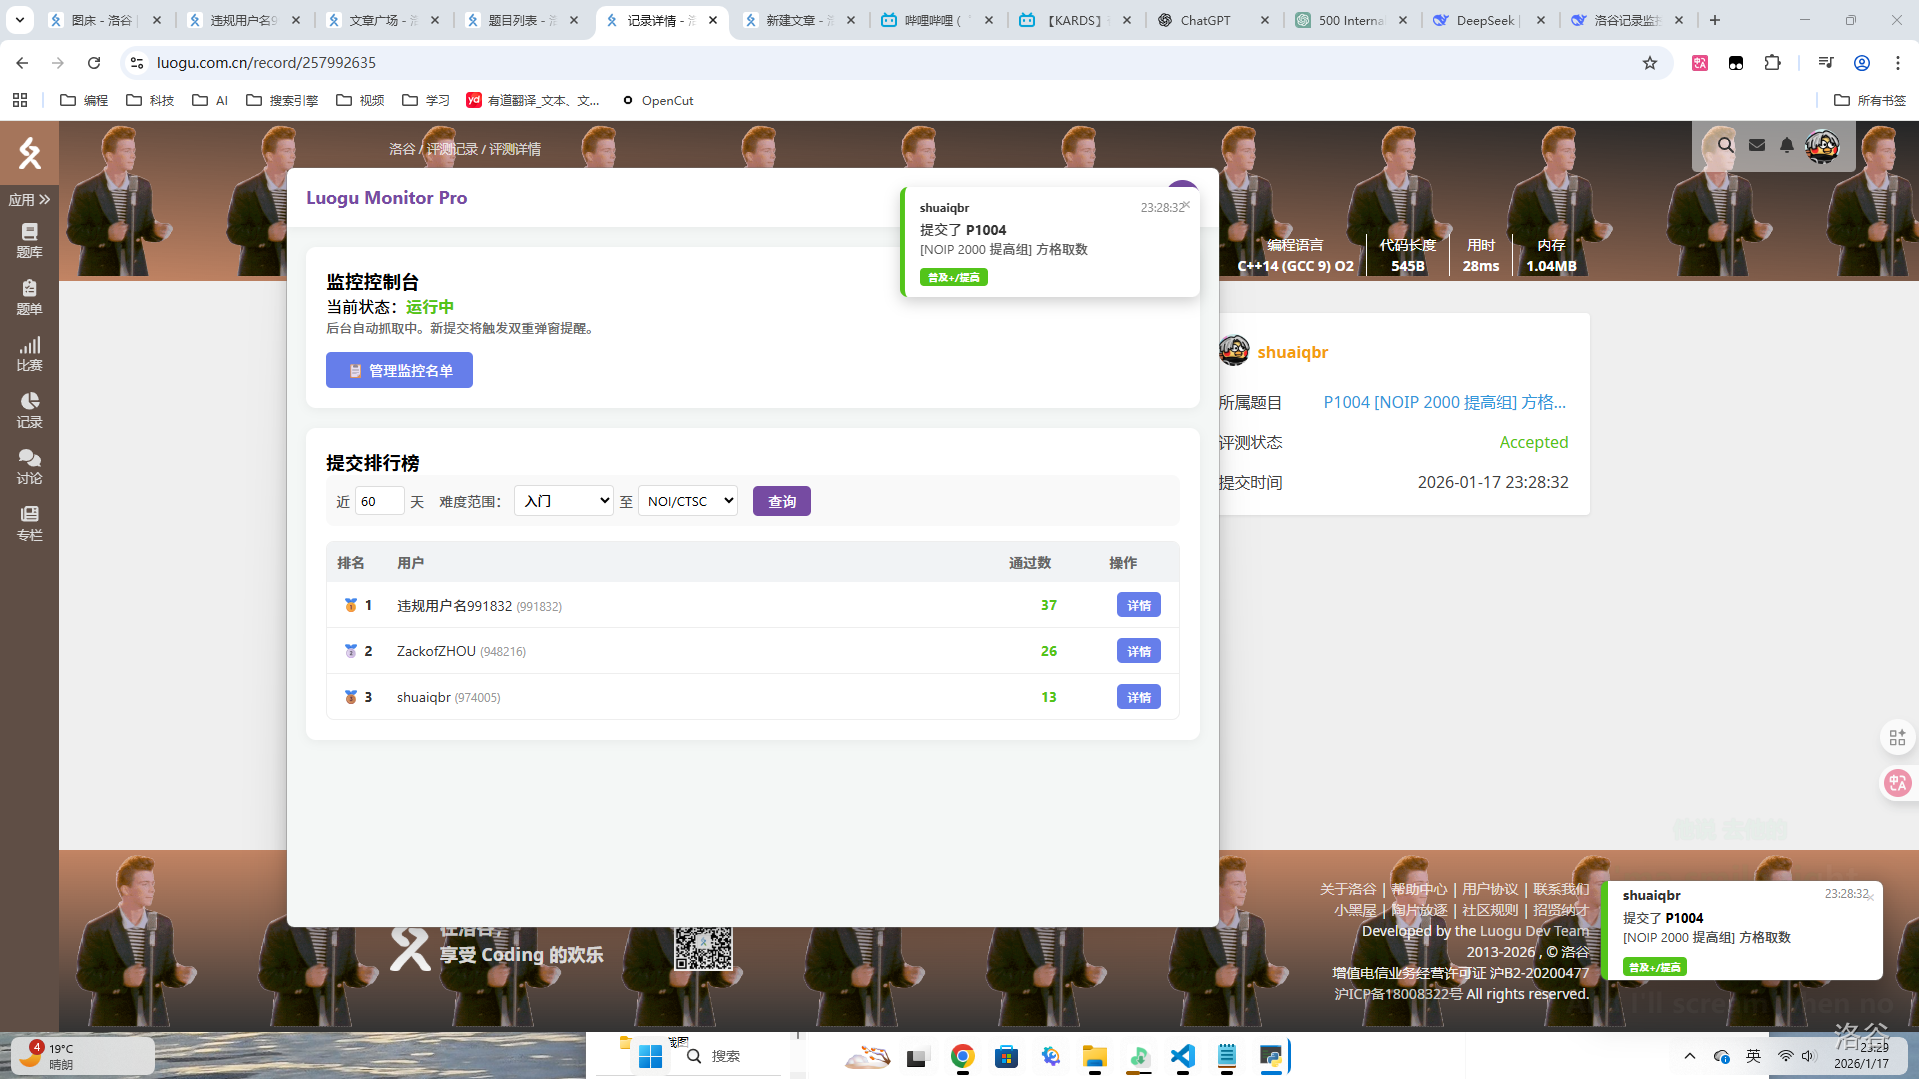Open the 讨论 discussion sidebar icon
1919x1079 pixels.
point(29,466)
